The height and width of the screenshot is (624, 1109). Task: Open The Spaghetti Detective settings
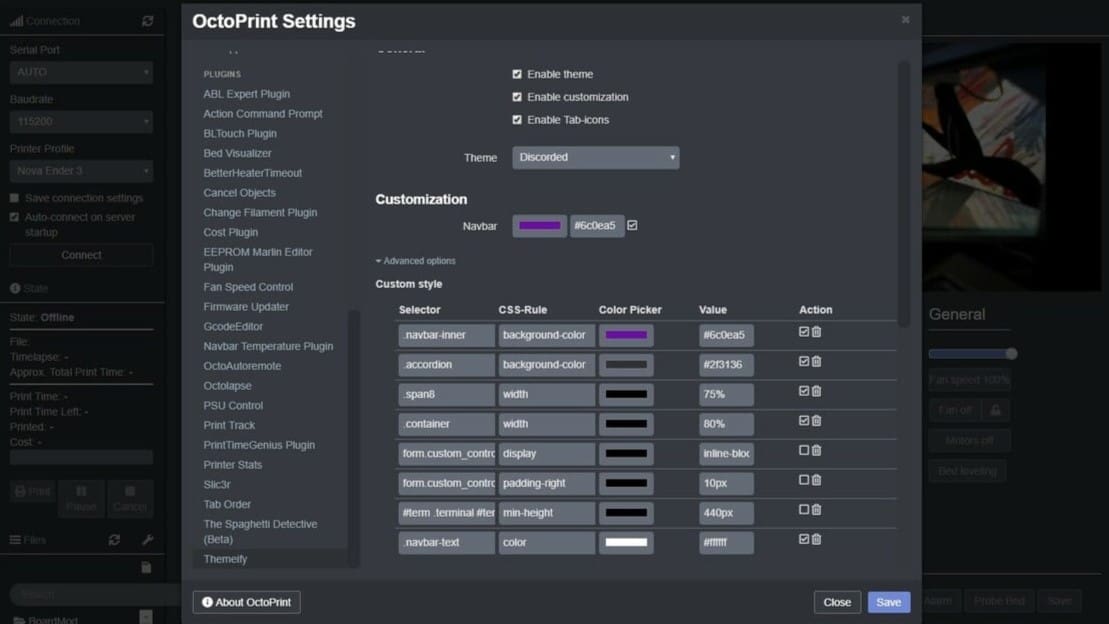click(260, 531)
